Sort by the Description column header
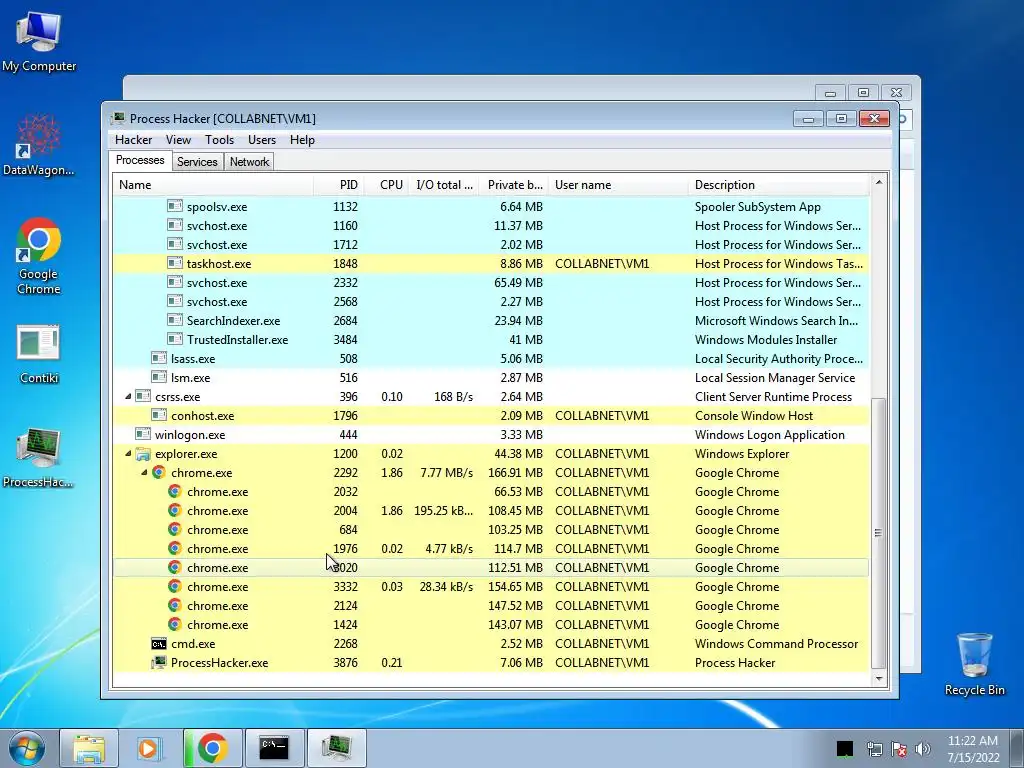The width and height of the screenshot is (1024, 768). 779,185
